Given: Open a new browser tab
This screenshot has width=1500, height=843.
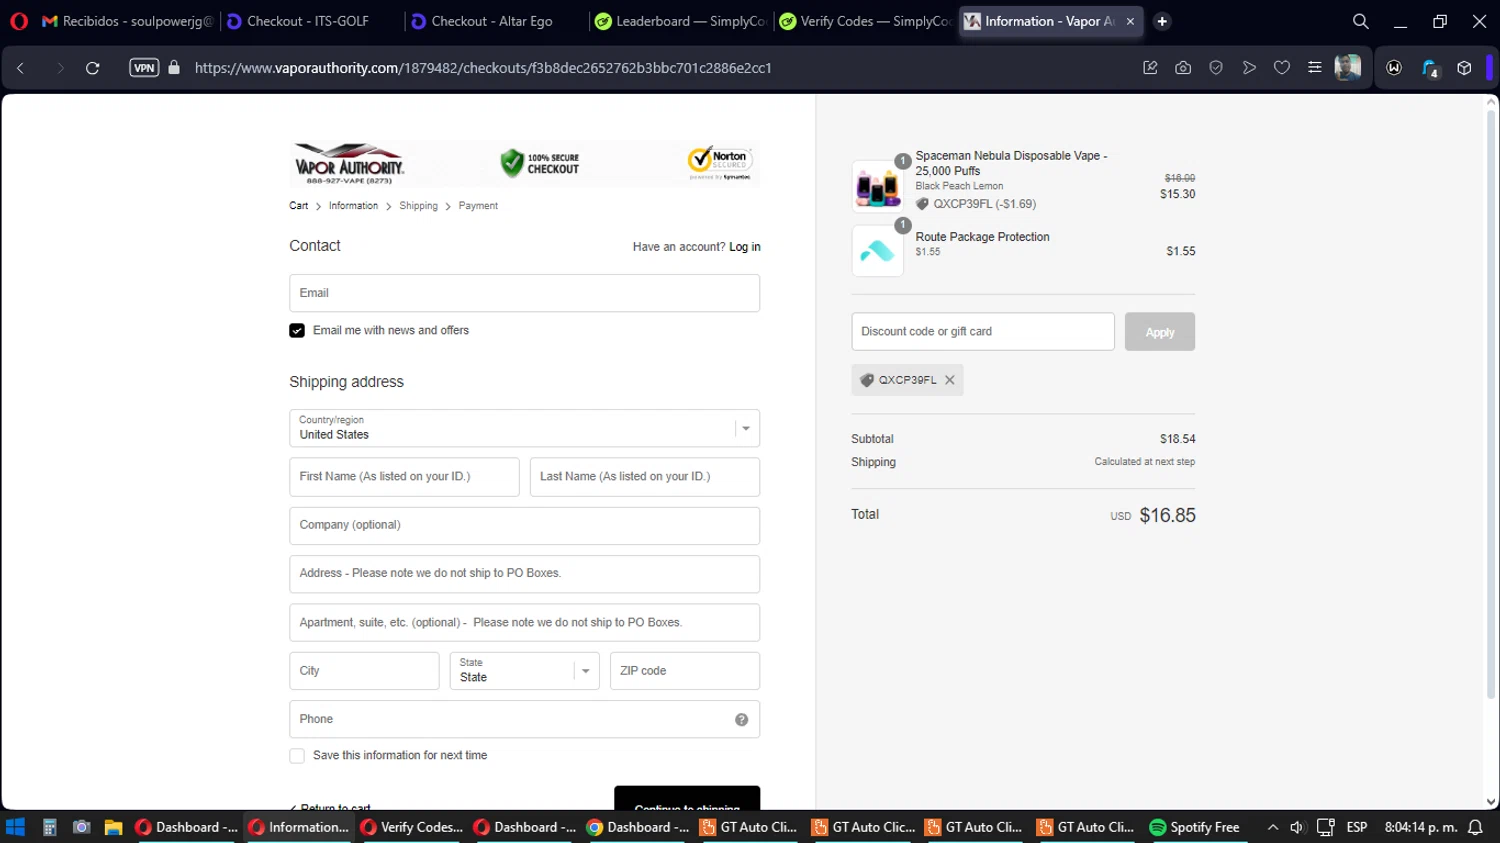Looking at the screenshot, I should tap(1162, 21).
